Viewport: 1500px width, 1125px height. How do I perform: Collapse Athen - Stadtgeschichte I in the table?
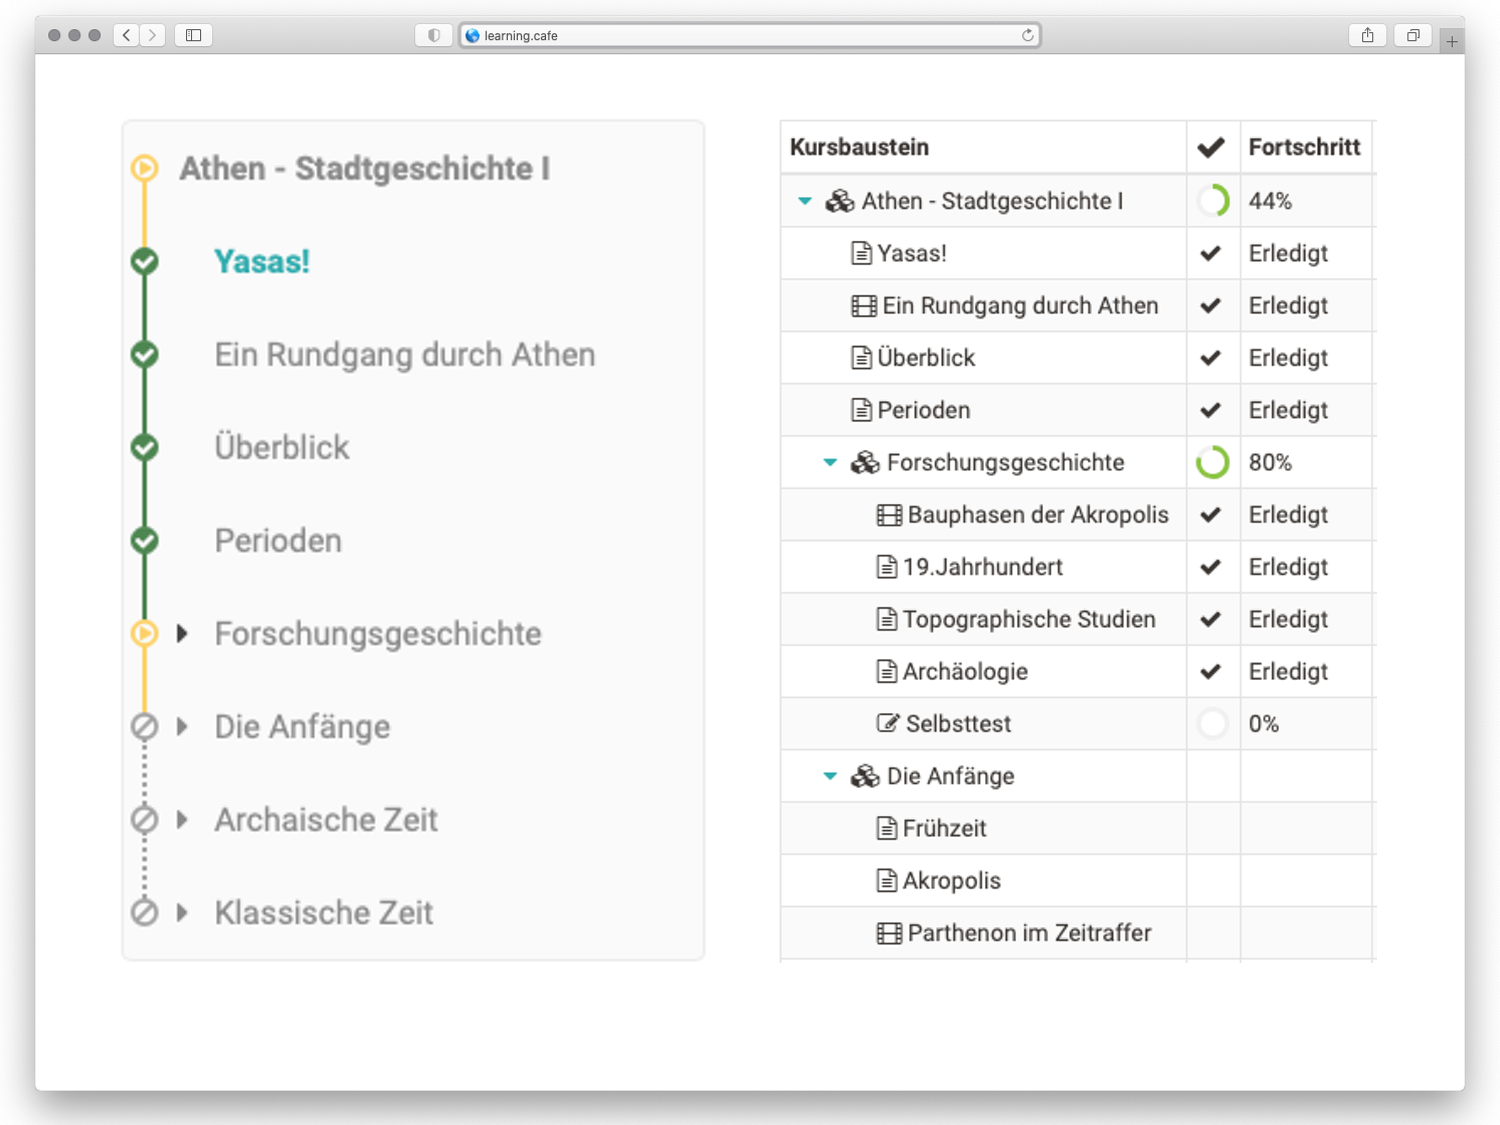click(x=805, y=201)
